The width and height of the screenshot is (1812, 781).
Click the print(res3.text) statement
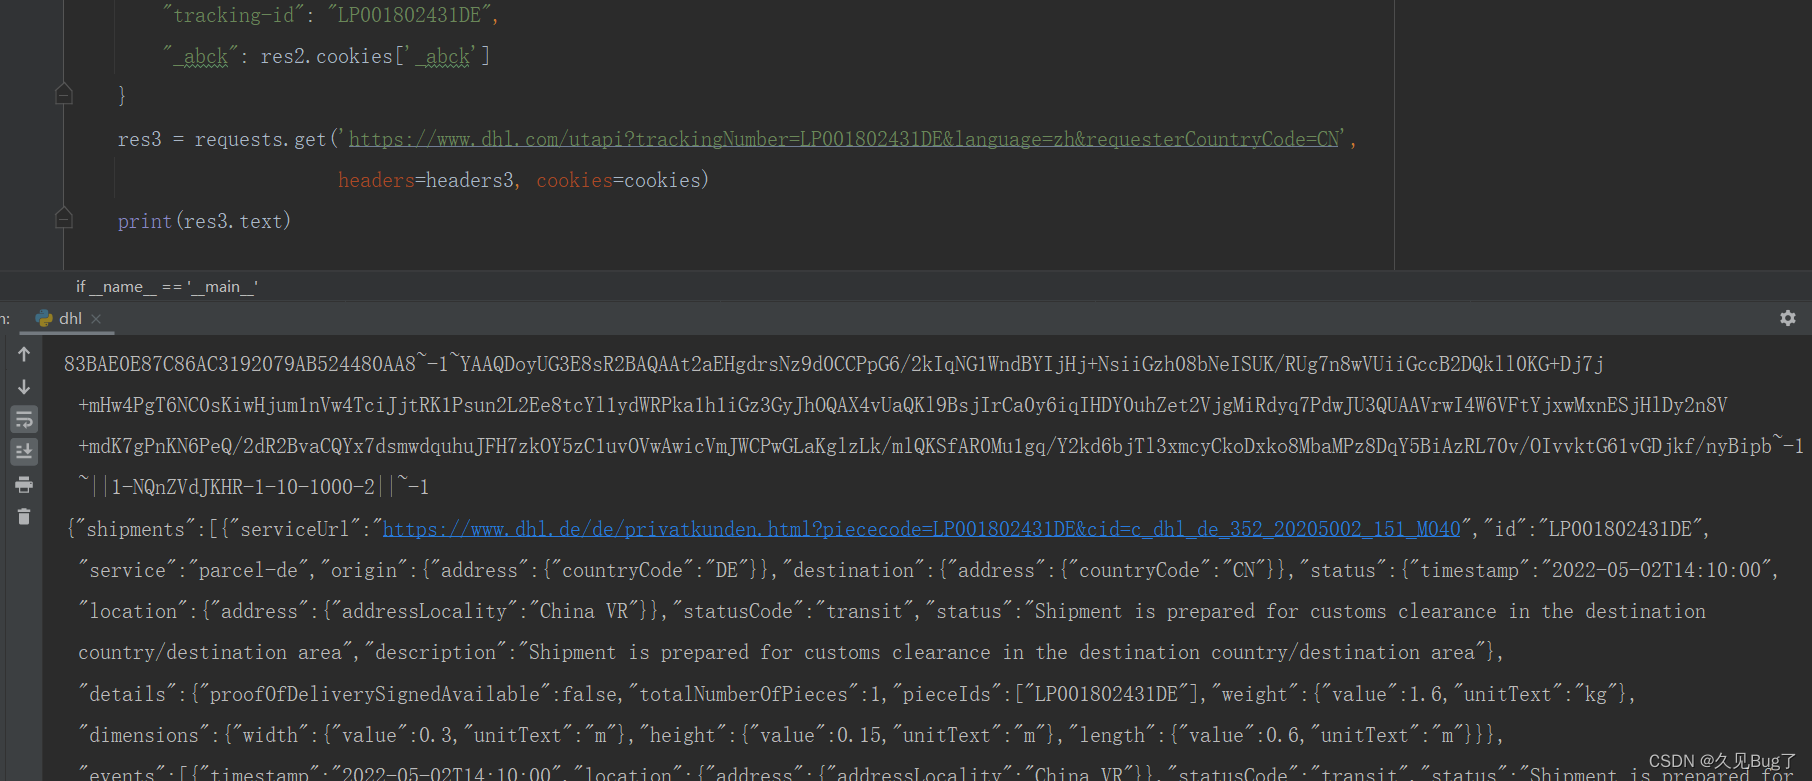pos(204,221)
